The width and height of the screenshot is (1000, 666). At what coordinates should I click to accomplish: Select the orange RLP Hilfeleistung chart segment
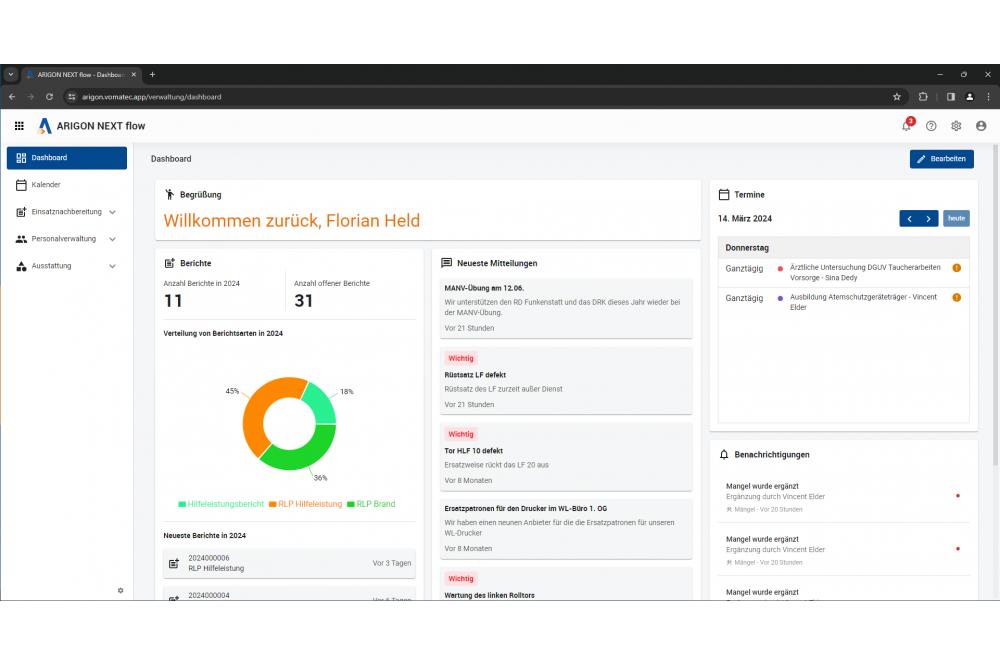[253, 419]
